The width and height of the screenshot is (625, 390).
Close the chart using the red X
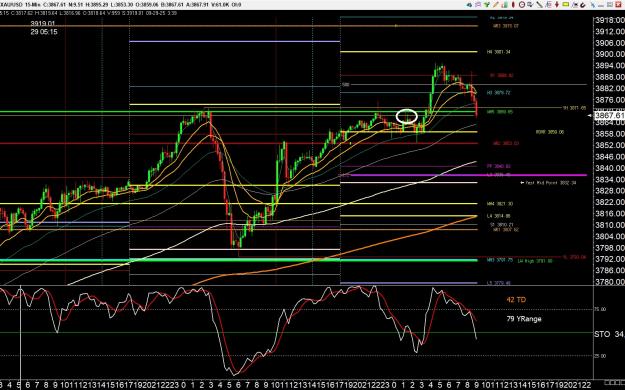[618, 4]
